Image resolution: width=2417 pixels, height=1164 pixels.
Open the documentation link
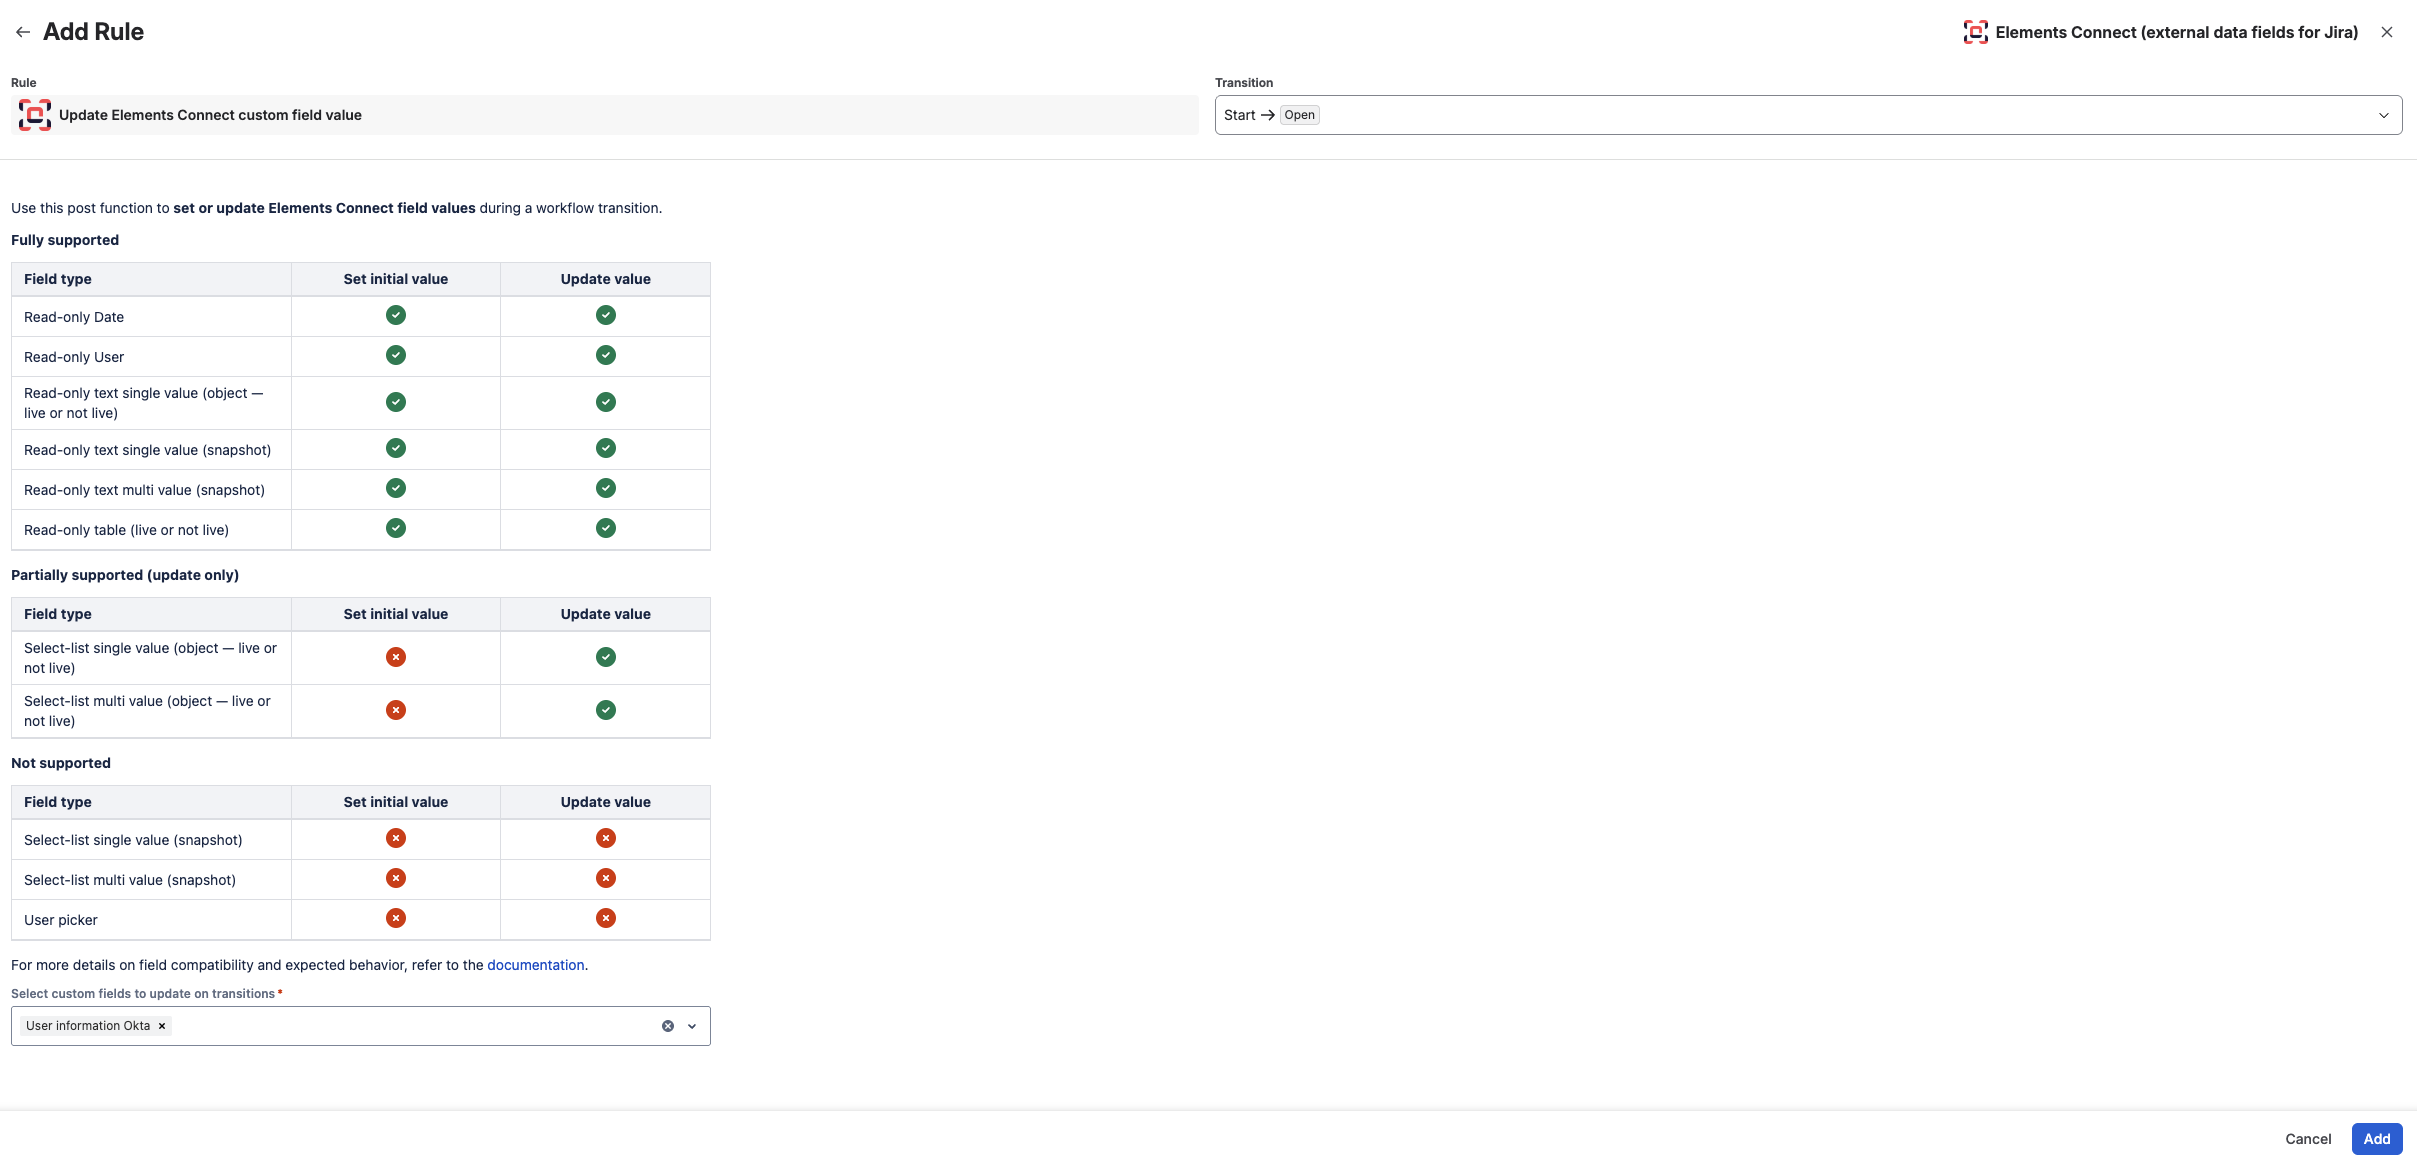[x=536, y=965]
